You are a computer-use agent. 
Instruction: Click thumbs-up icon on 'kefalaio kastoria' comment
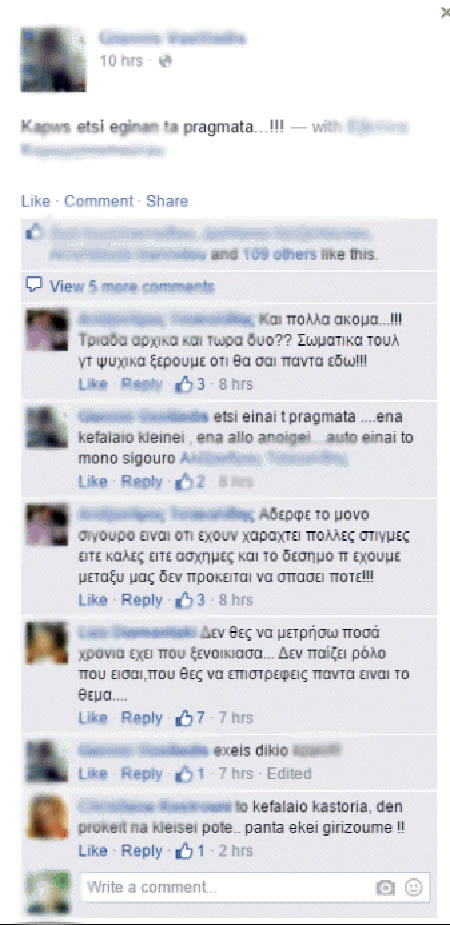[185, 851]
